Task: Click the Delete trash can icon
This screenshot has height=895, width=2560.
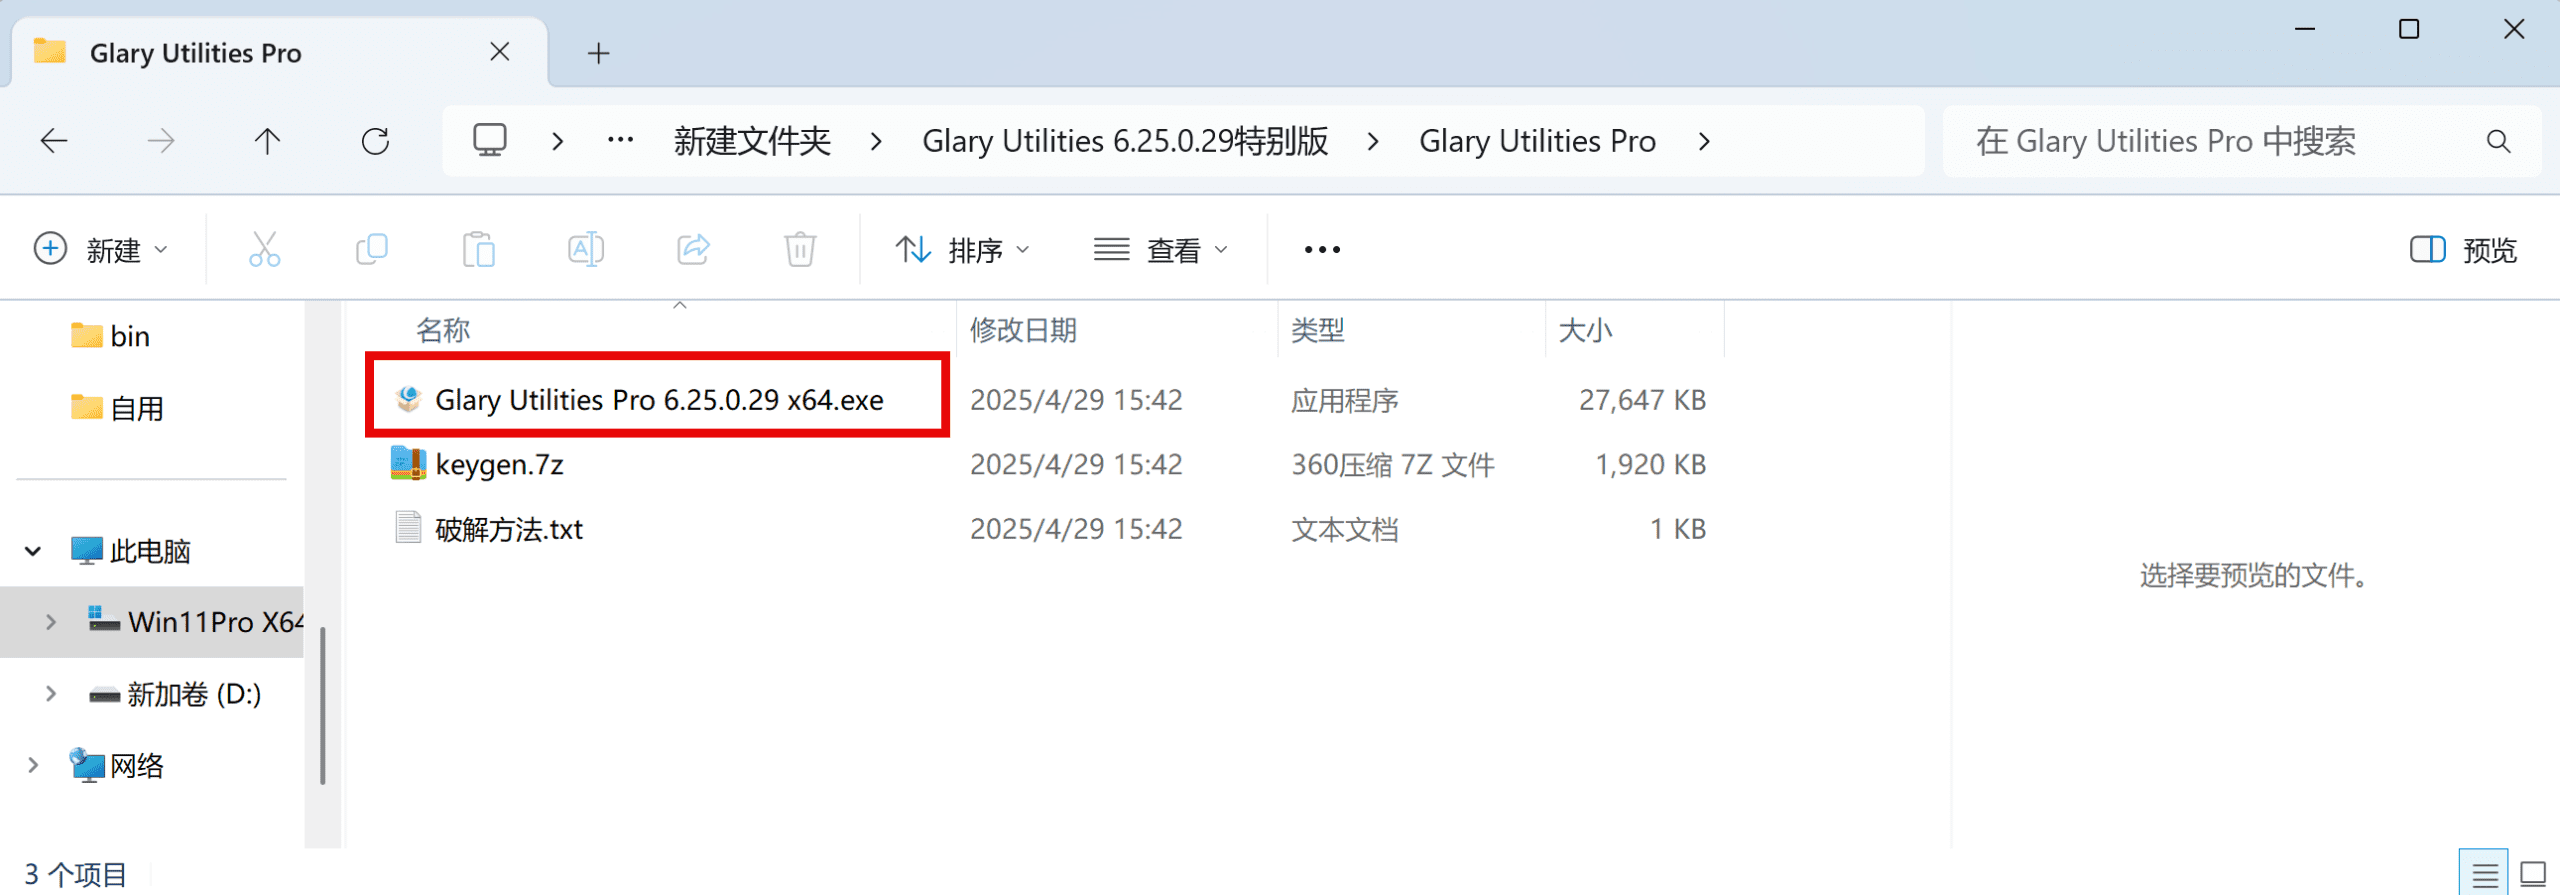Action: click(800, 249)
